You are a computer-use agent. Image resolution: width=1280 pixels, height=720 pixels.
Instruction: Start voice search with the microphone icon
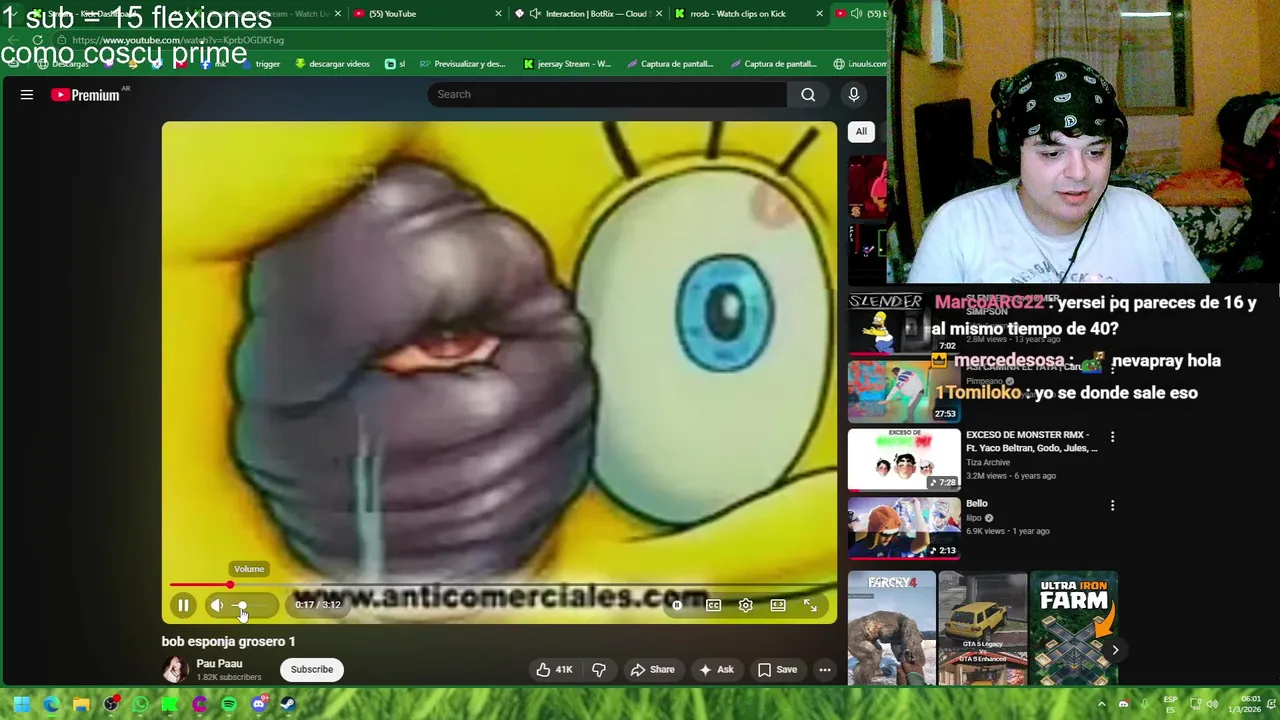[x=853, y=94]
